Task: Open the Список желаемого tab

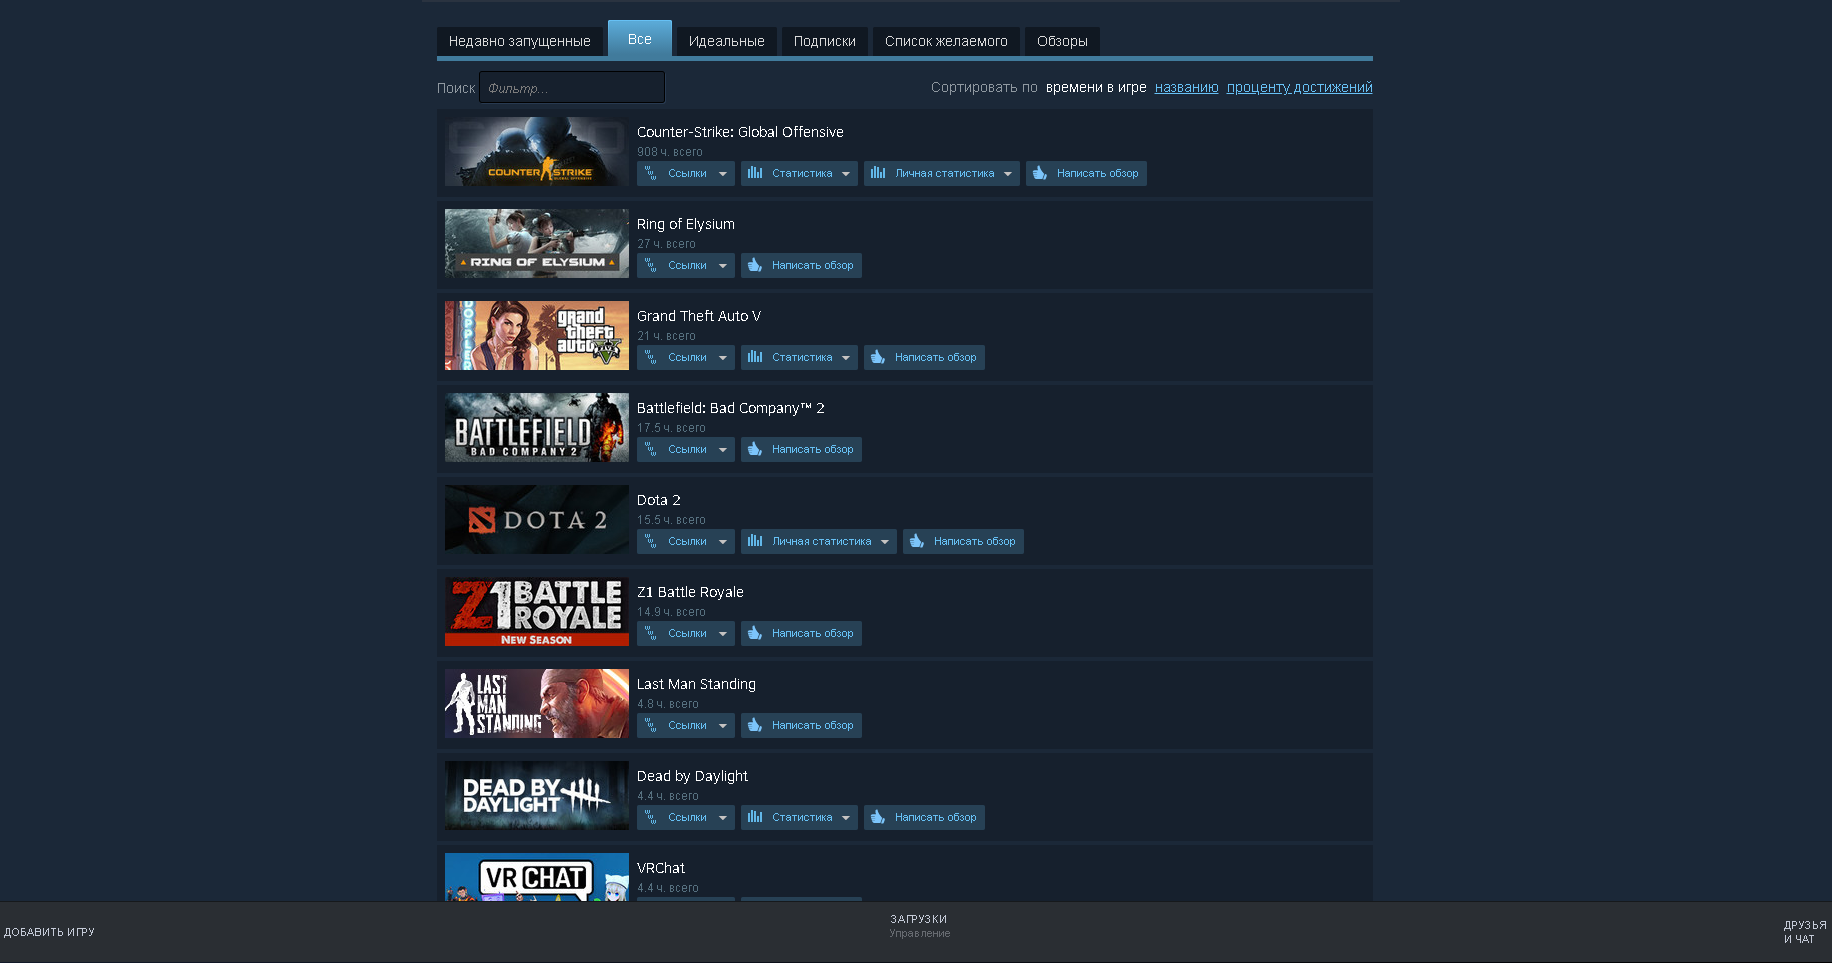Action: coord(946,41)
